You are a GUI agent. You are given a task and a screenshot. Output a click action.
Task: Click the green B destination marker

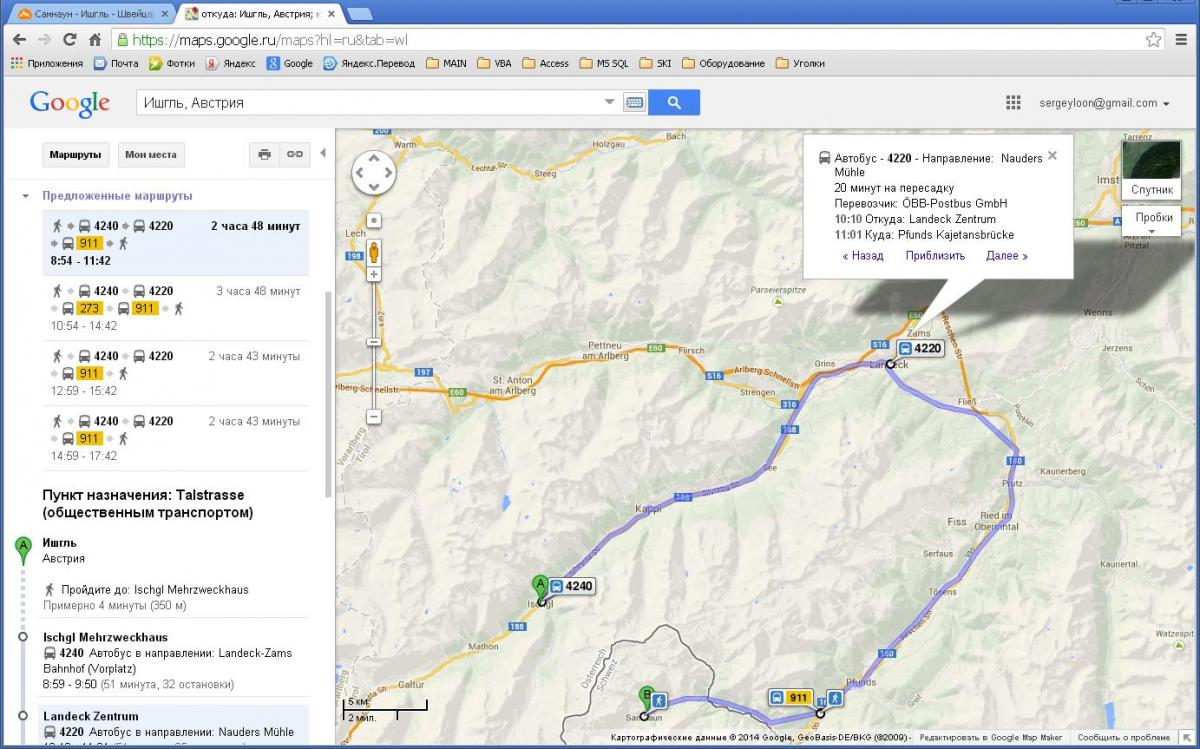[x=646, y=698]
